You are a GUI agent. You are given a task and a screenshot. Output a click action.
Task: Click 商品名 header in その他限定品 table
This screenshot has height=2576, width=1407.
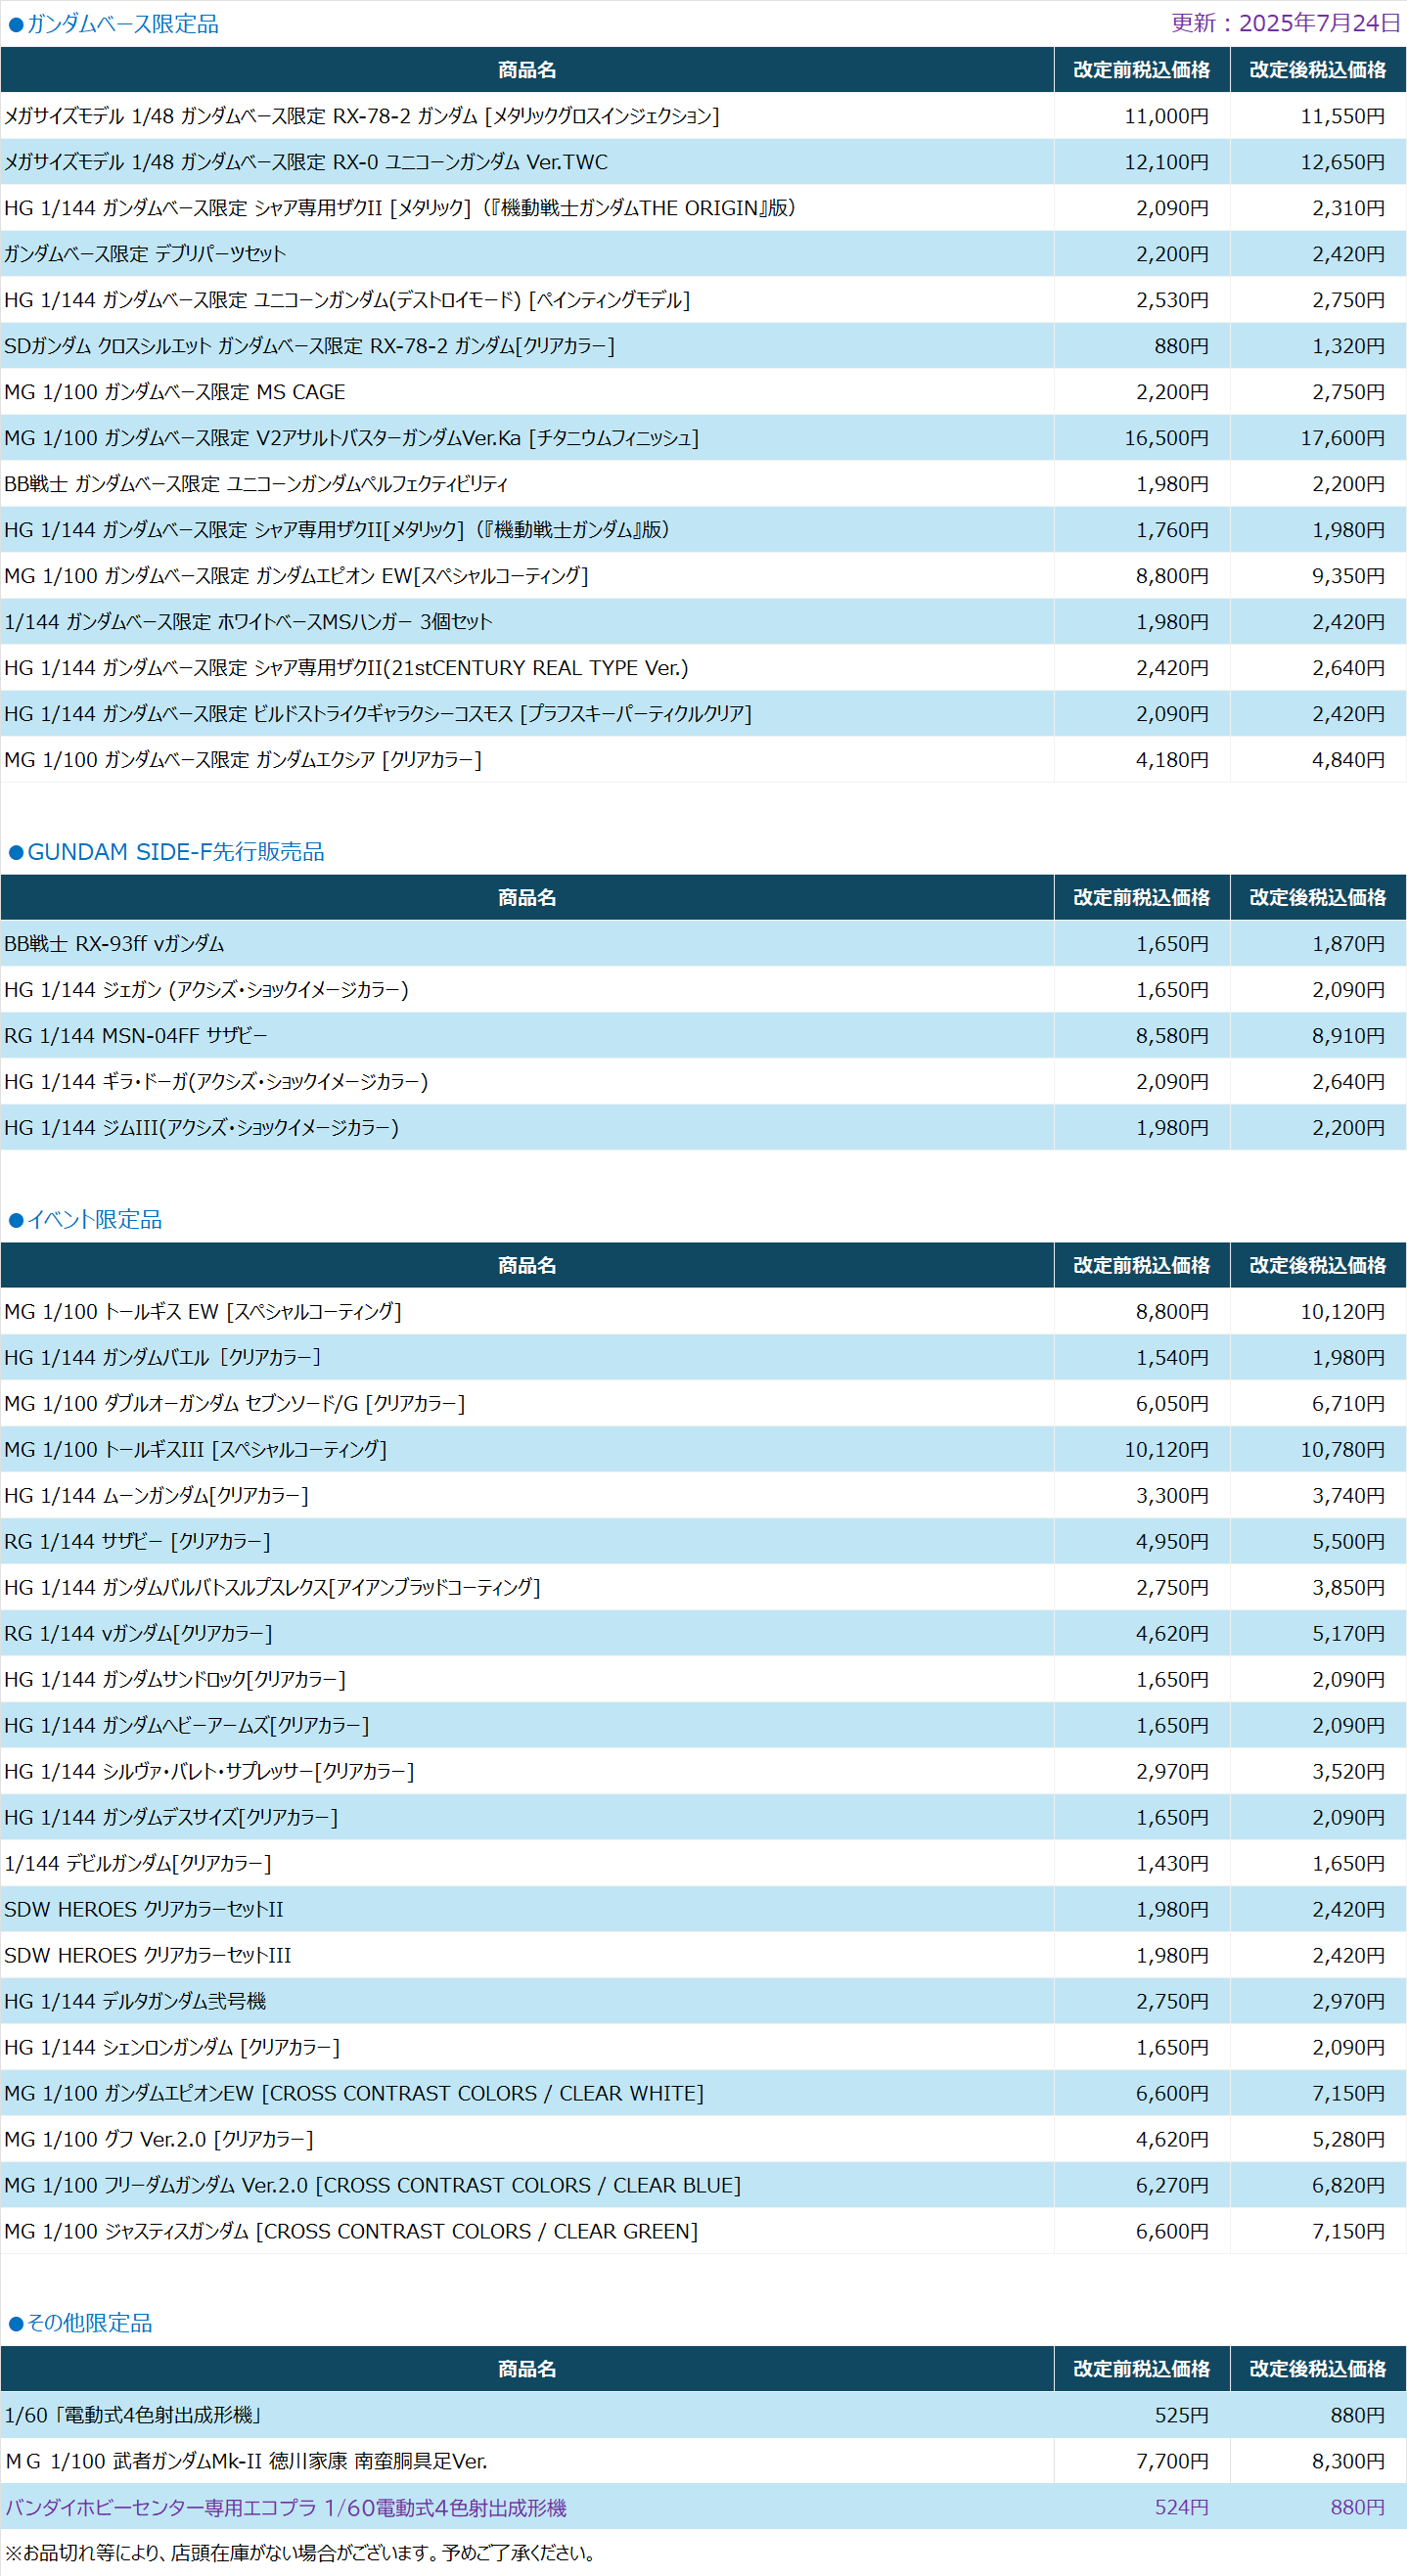point(527,2370)
